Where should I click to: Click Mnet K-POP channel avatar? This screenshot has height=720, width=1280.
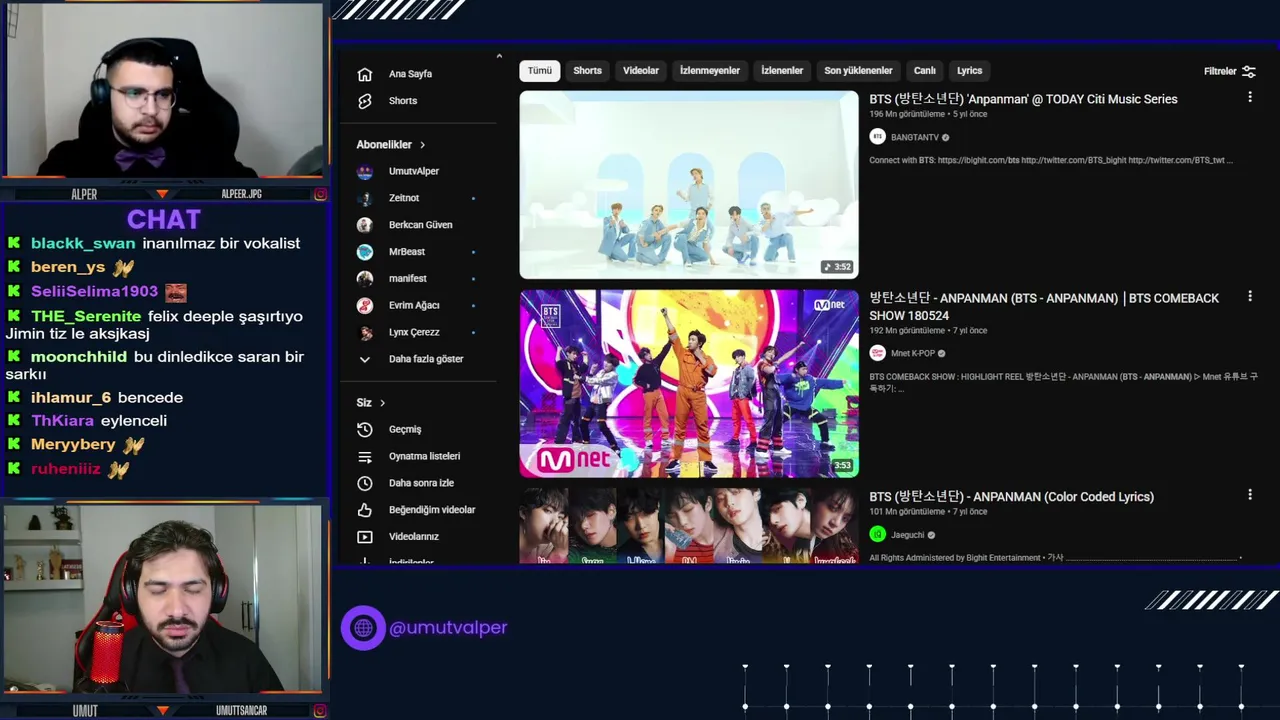(877, 353)
